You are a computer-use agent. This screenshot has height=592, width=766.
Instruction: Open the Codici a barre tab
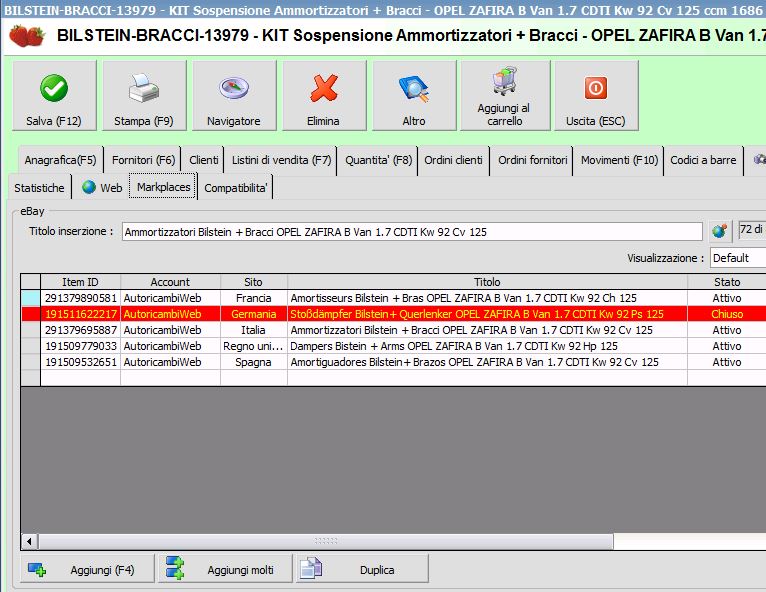pyautogui.click(x=703, y=160)
